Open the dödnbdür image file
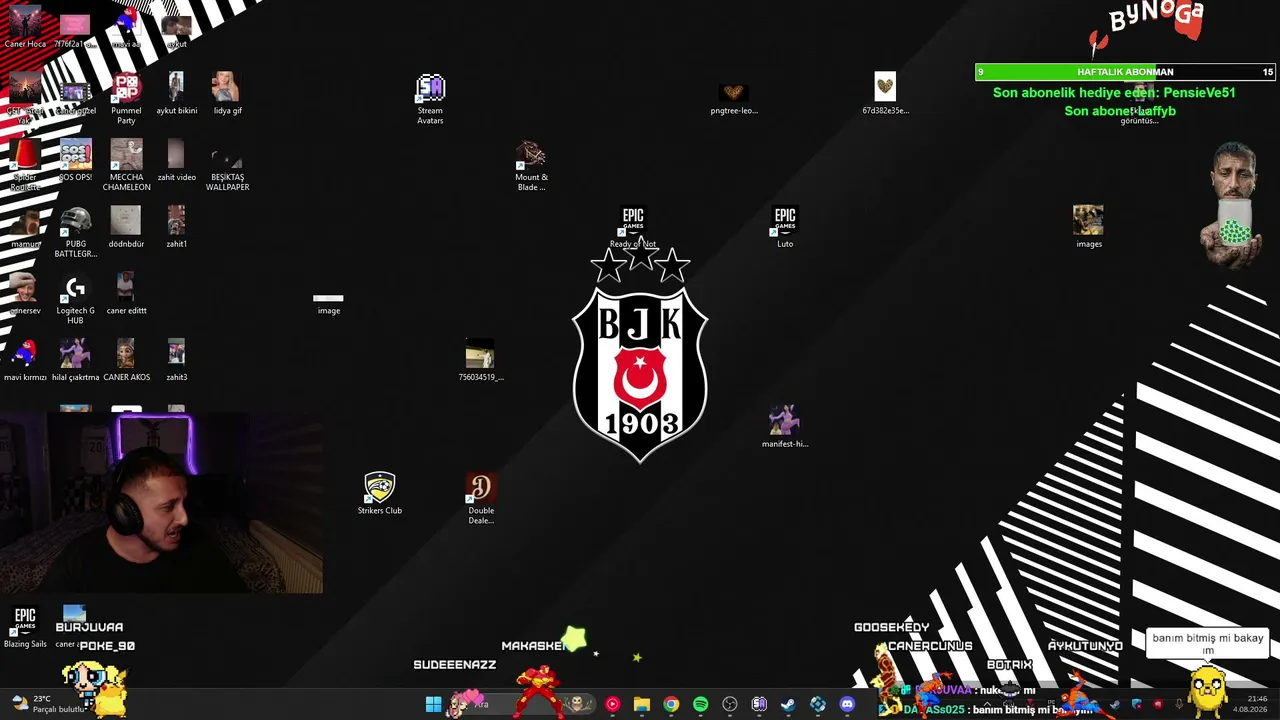 click(x=126, y=227)
